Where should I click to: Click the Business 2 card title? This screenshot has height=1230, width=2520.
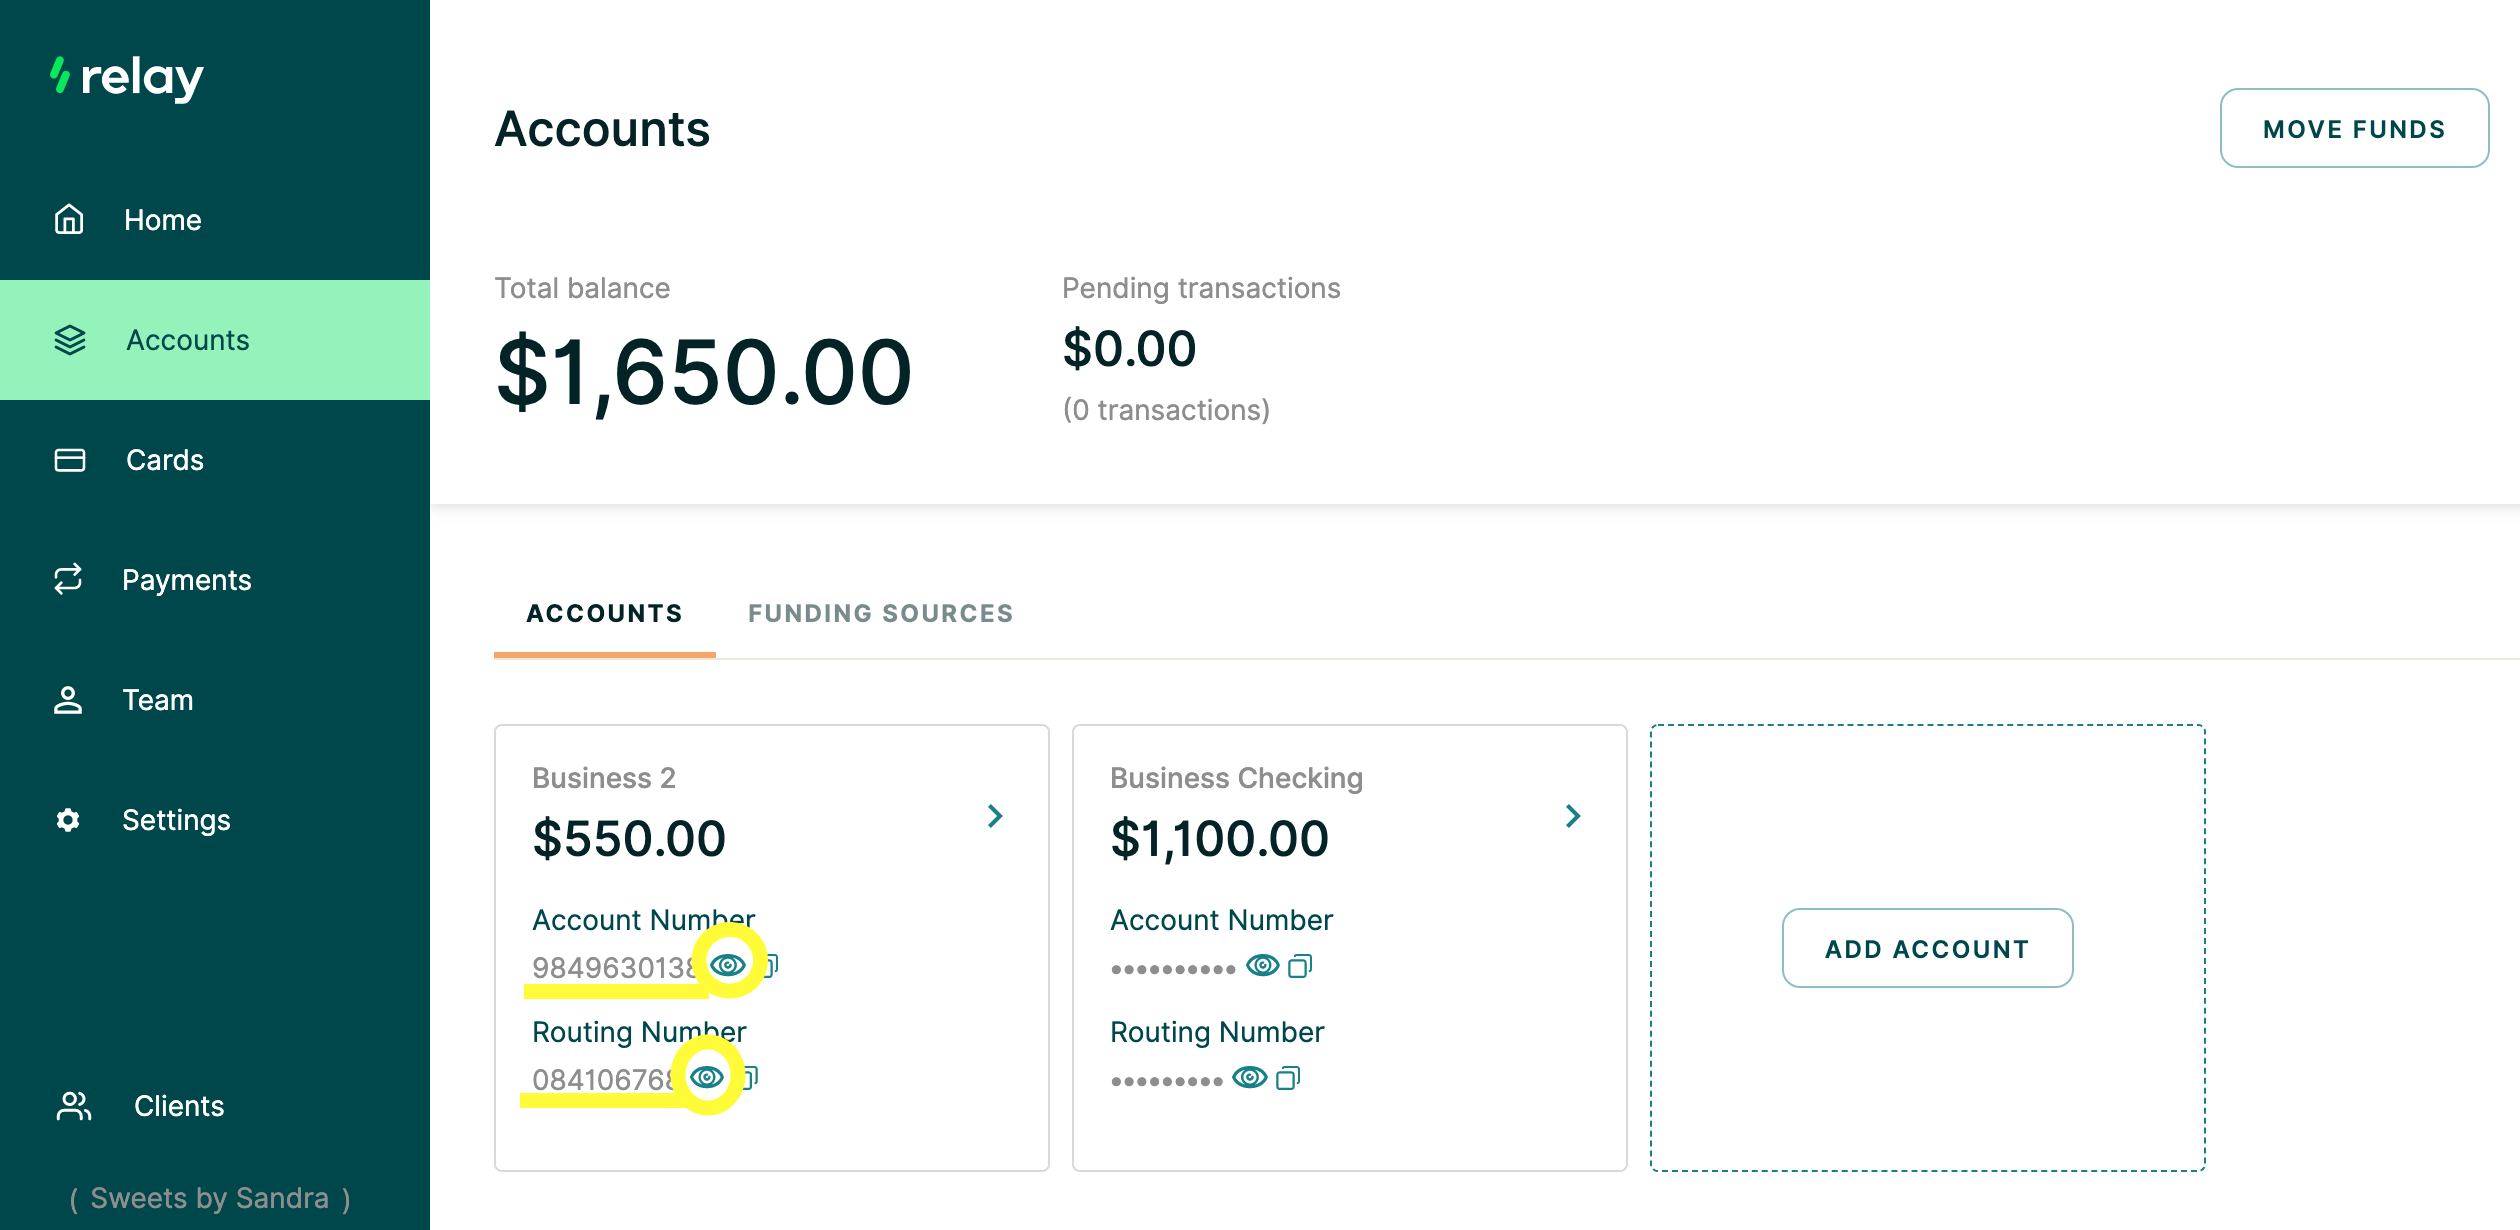(604, 778)
